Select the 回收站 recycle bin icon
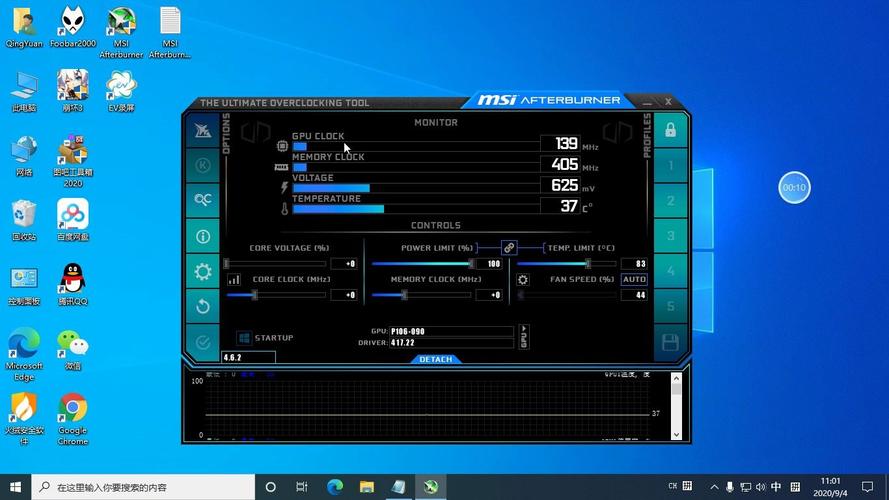This screenshot has width=889, height=500. tap(24, 221)
